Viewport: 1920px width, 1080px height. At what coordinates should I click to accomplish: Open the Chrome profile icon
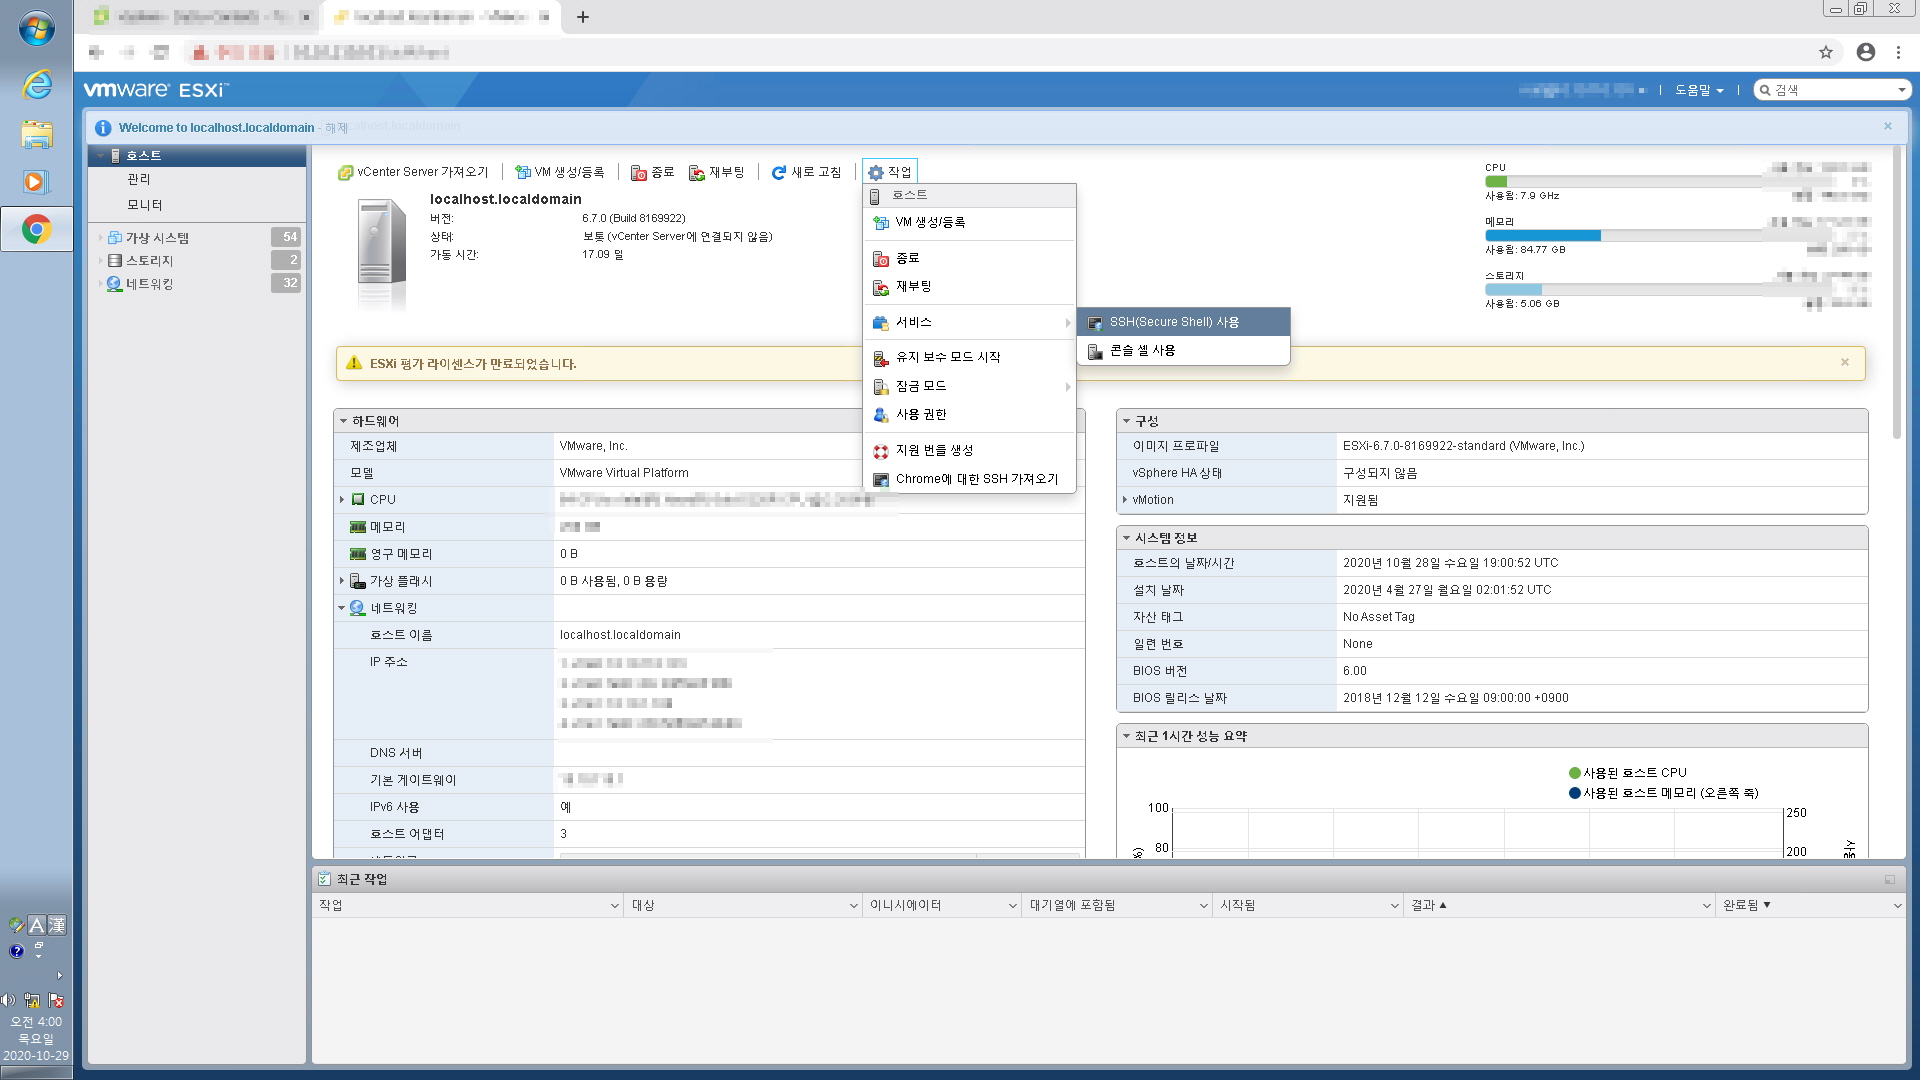click(x=1866, y=52)
